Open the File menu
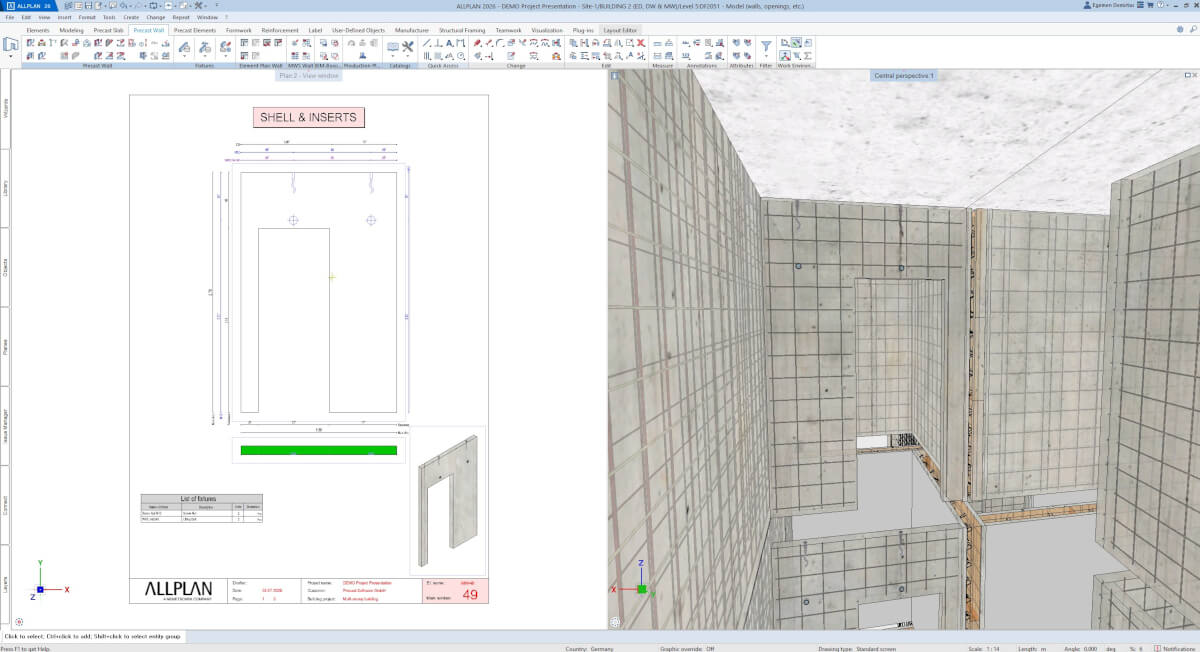 tap(9, 17)
